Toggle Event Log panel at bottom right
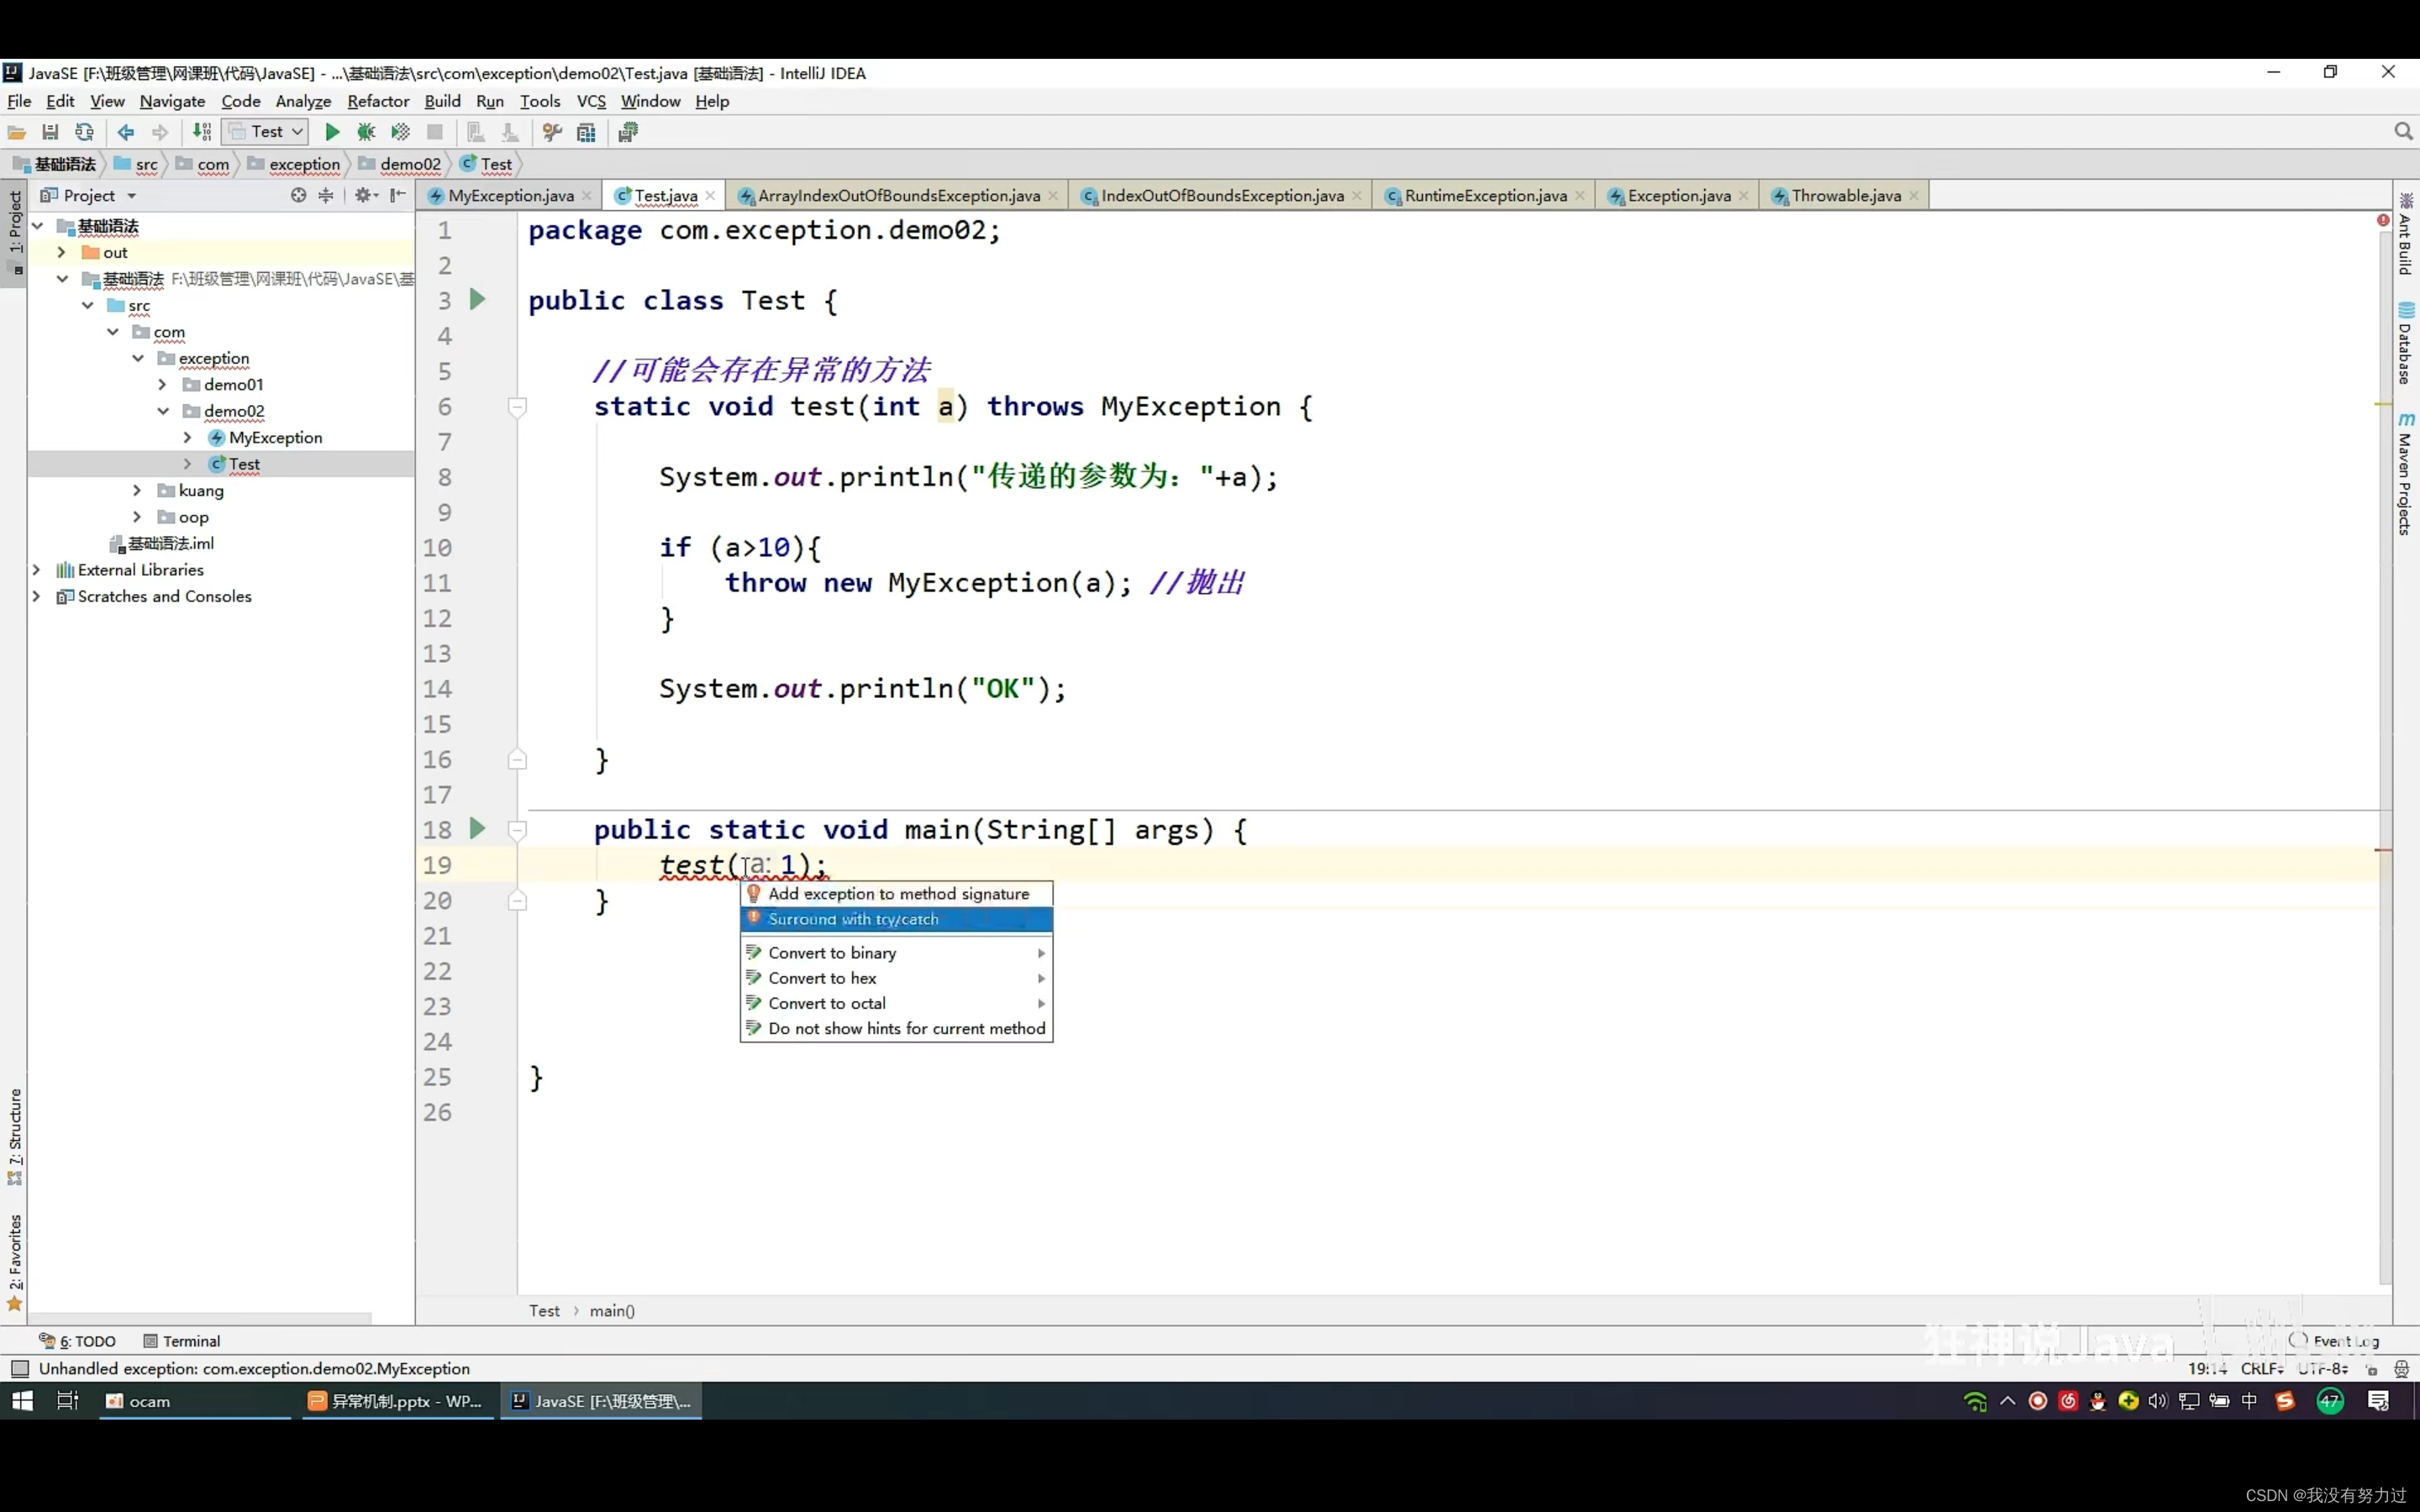The height and width of the screenshot is (1512, 2420). click(x=2336, y=1340)
